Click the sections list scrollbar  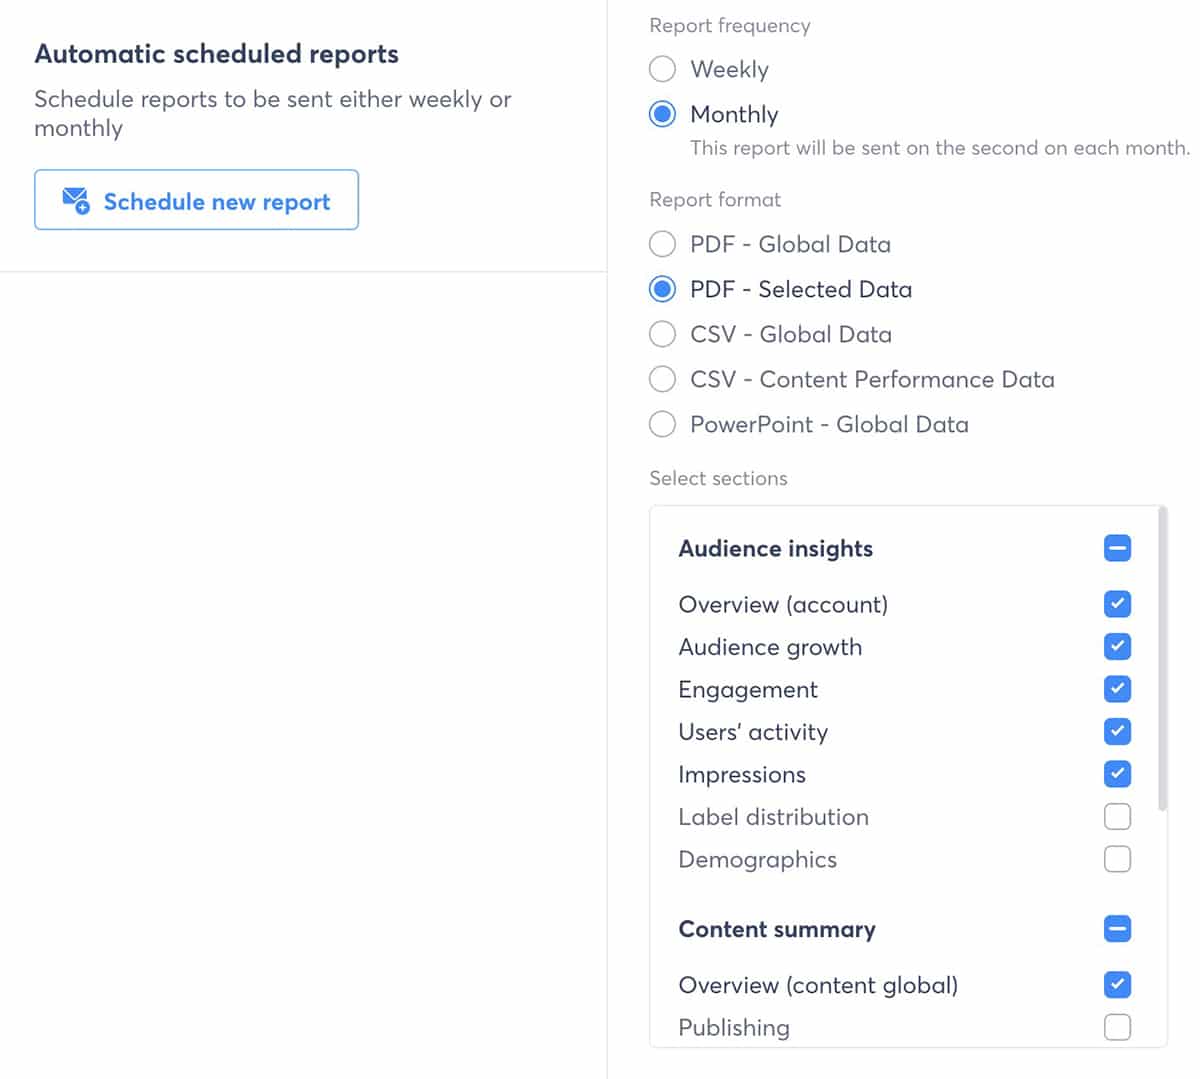point(1162,660)
